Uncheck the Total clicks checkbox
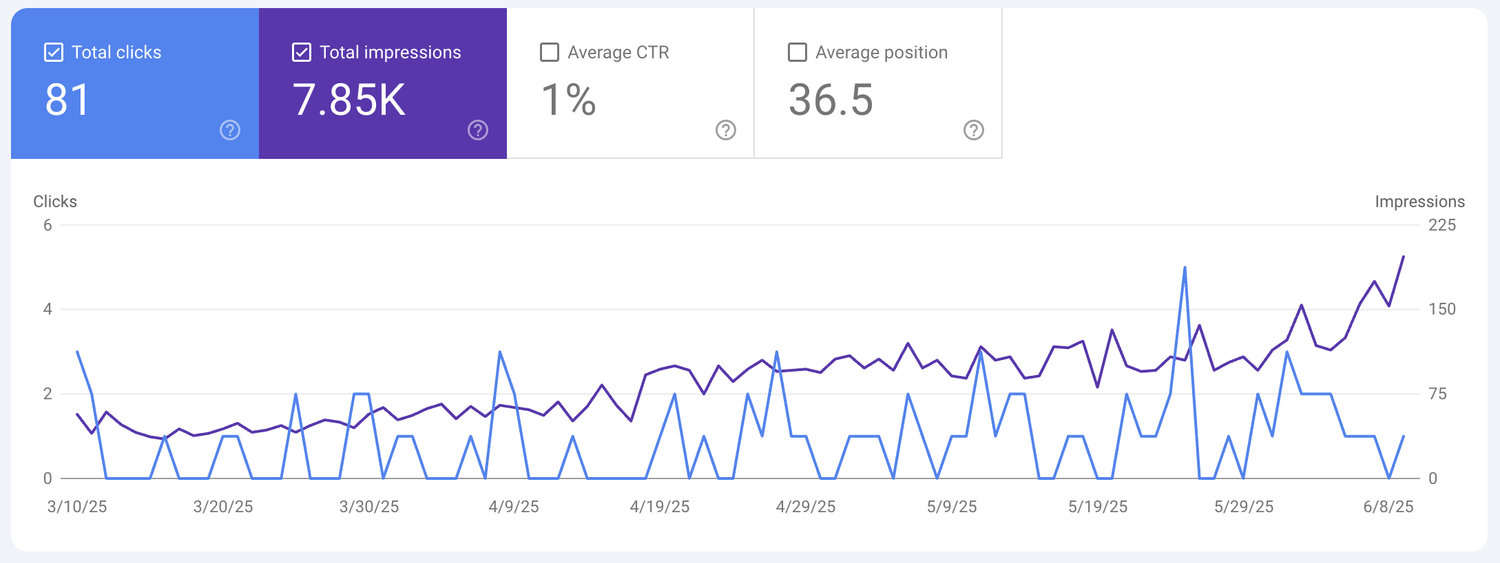Viewport: 1500px width, 563px height. coord(54,52)
